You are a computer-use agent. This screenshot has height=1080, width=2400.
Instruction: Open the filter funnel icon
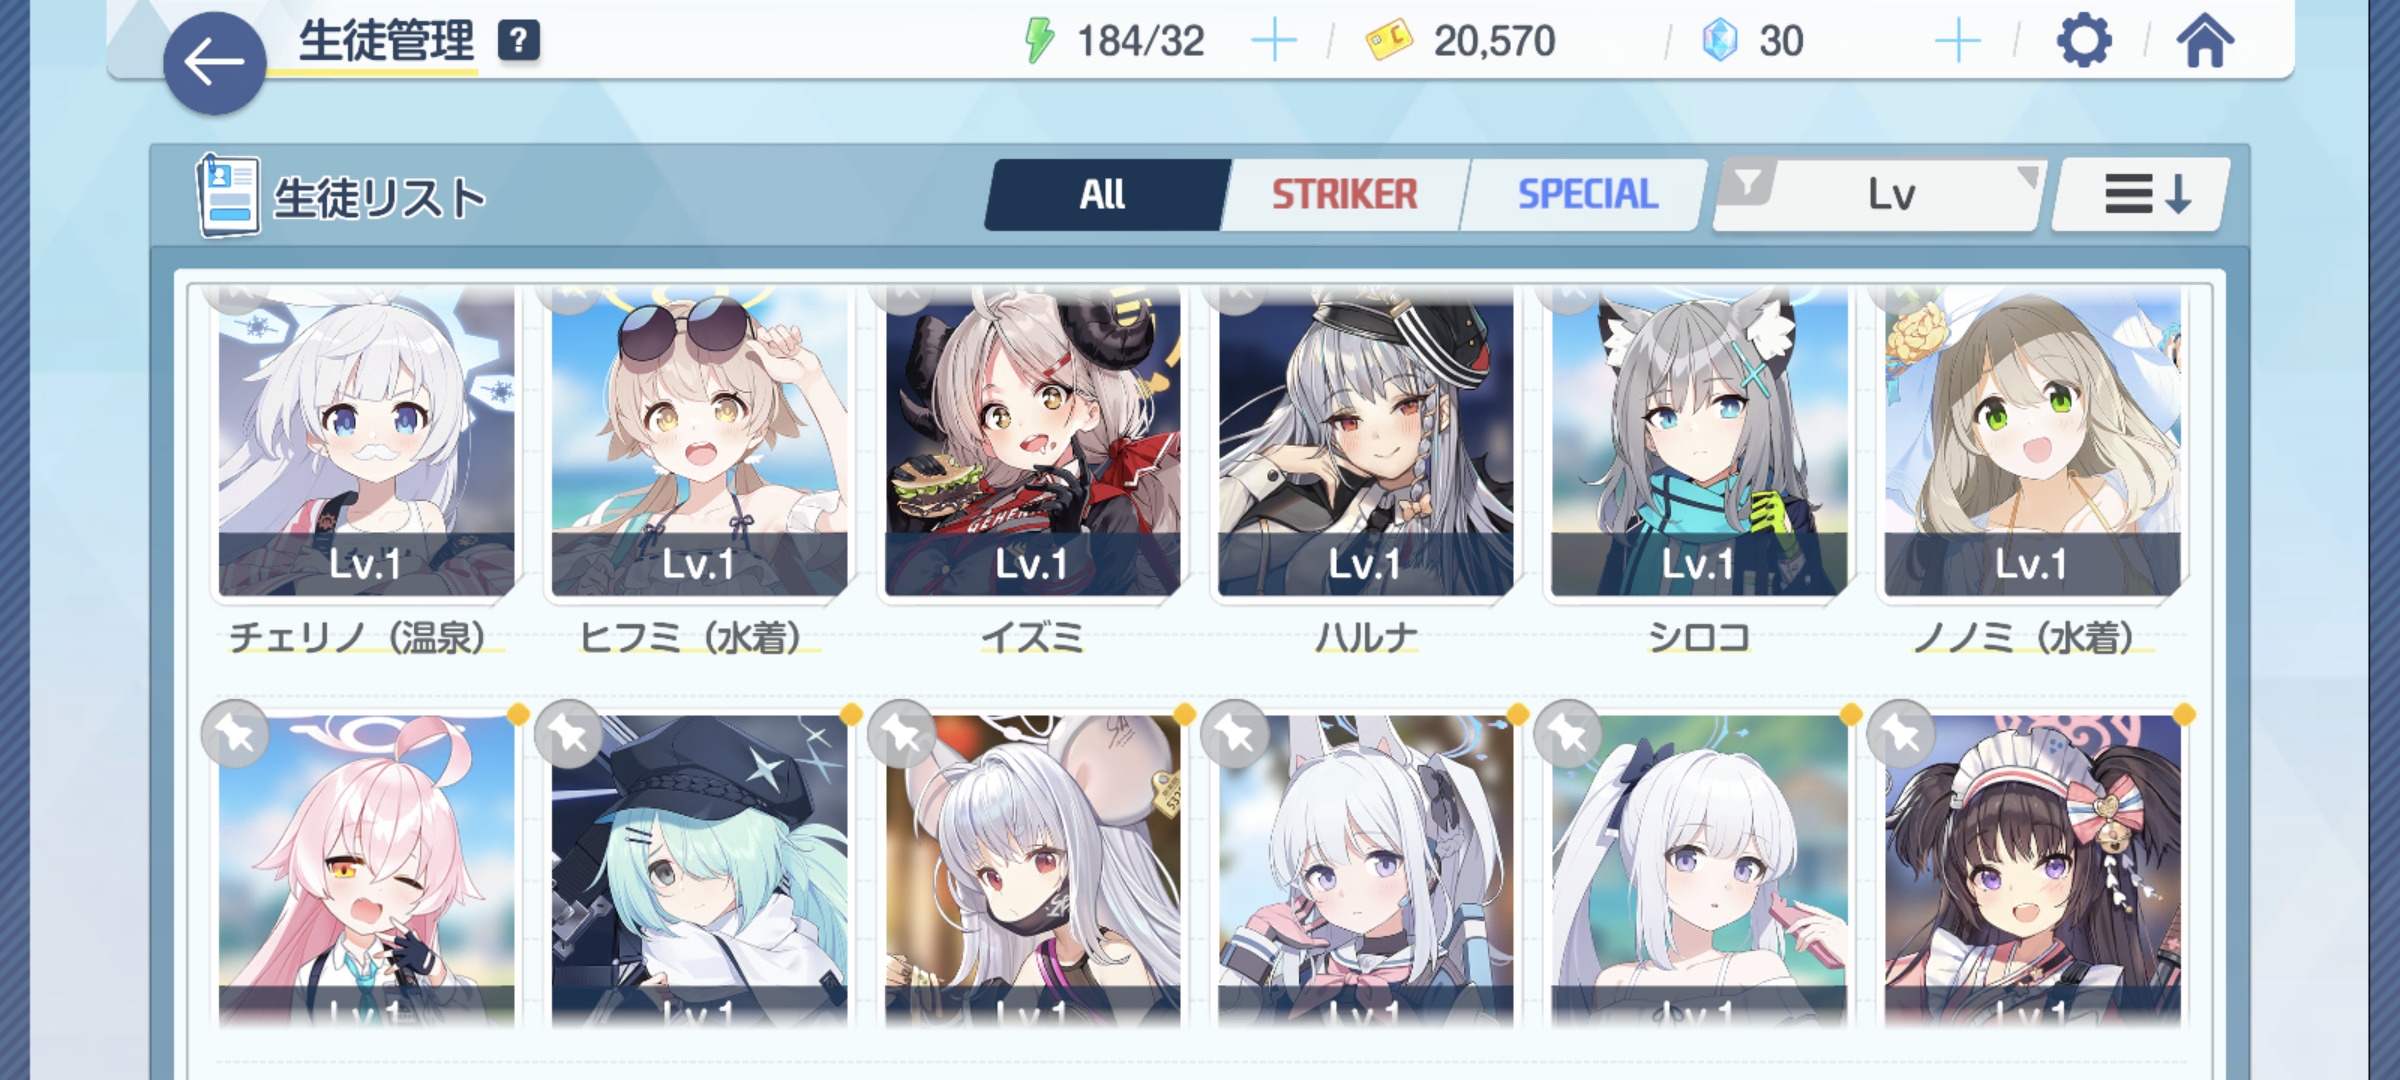pos(1748,184)
